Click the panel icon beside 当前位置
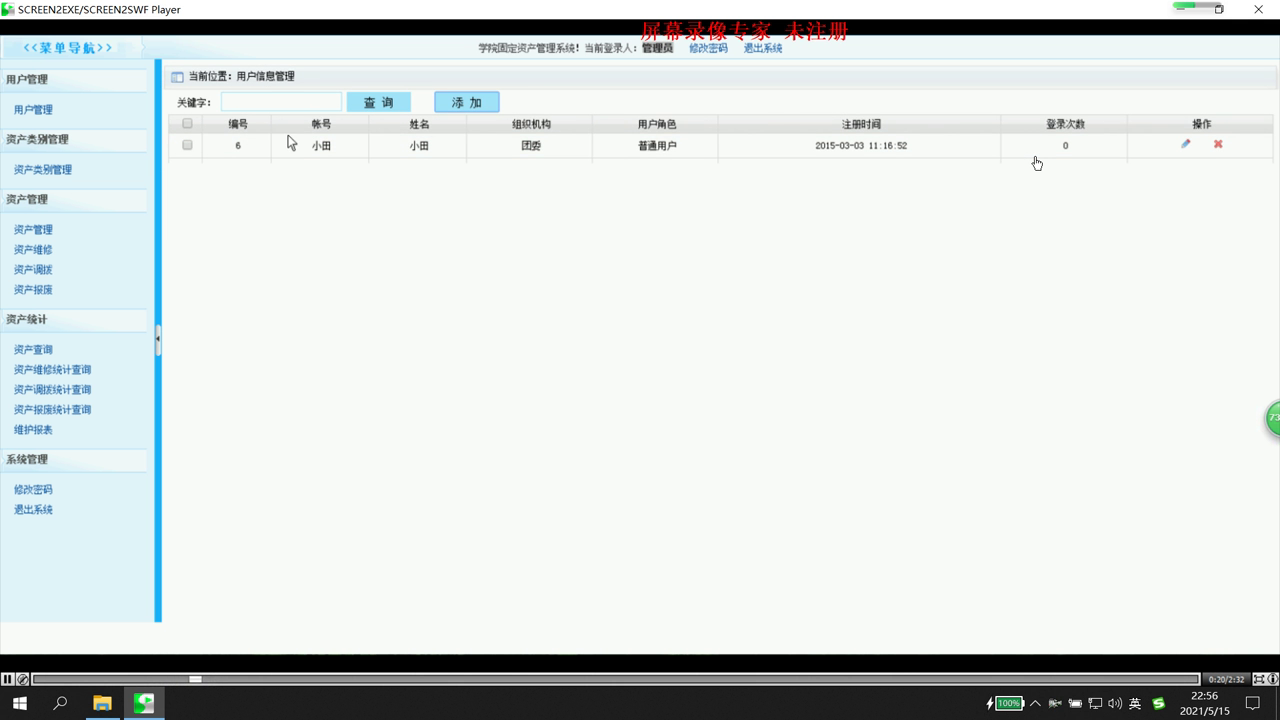Screen dimensions: 1280x720 177,77
